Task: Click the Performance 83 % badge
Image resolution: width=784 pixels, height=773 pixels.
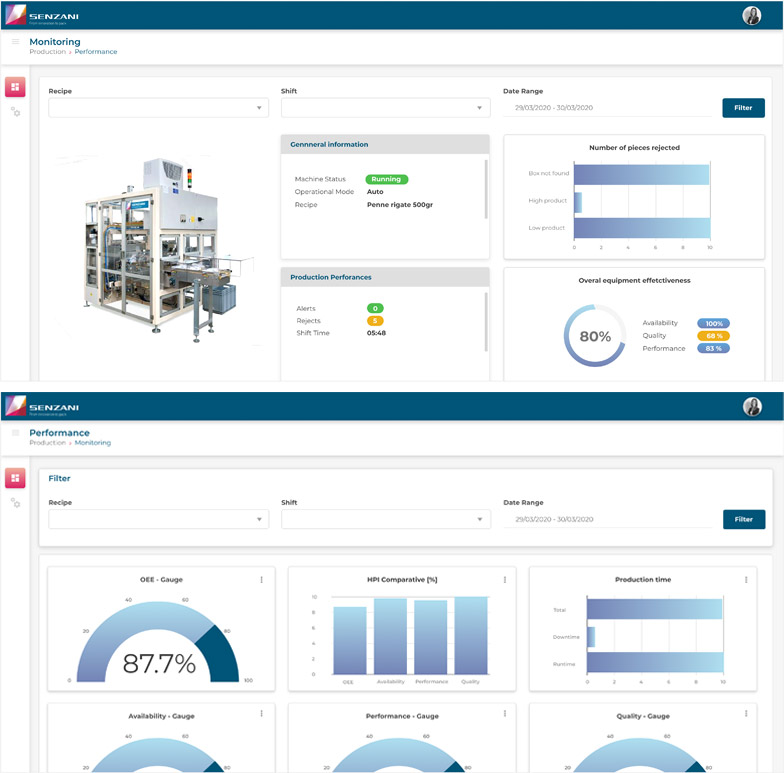Action: tap(714, 348)
